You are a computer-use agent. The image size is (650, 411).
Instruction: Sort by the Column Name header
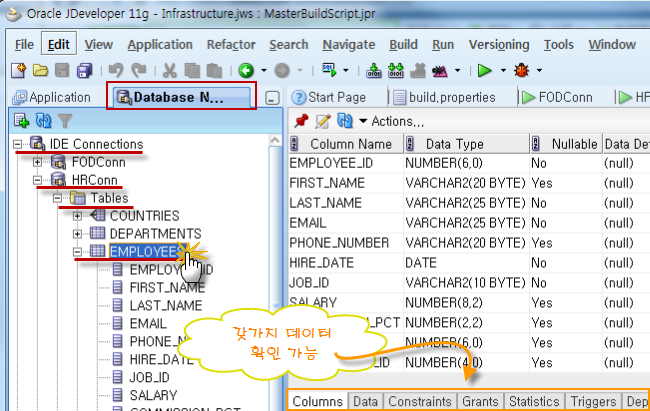click(346, 144)
